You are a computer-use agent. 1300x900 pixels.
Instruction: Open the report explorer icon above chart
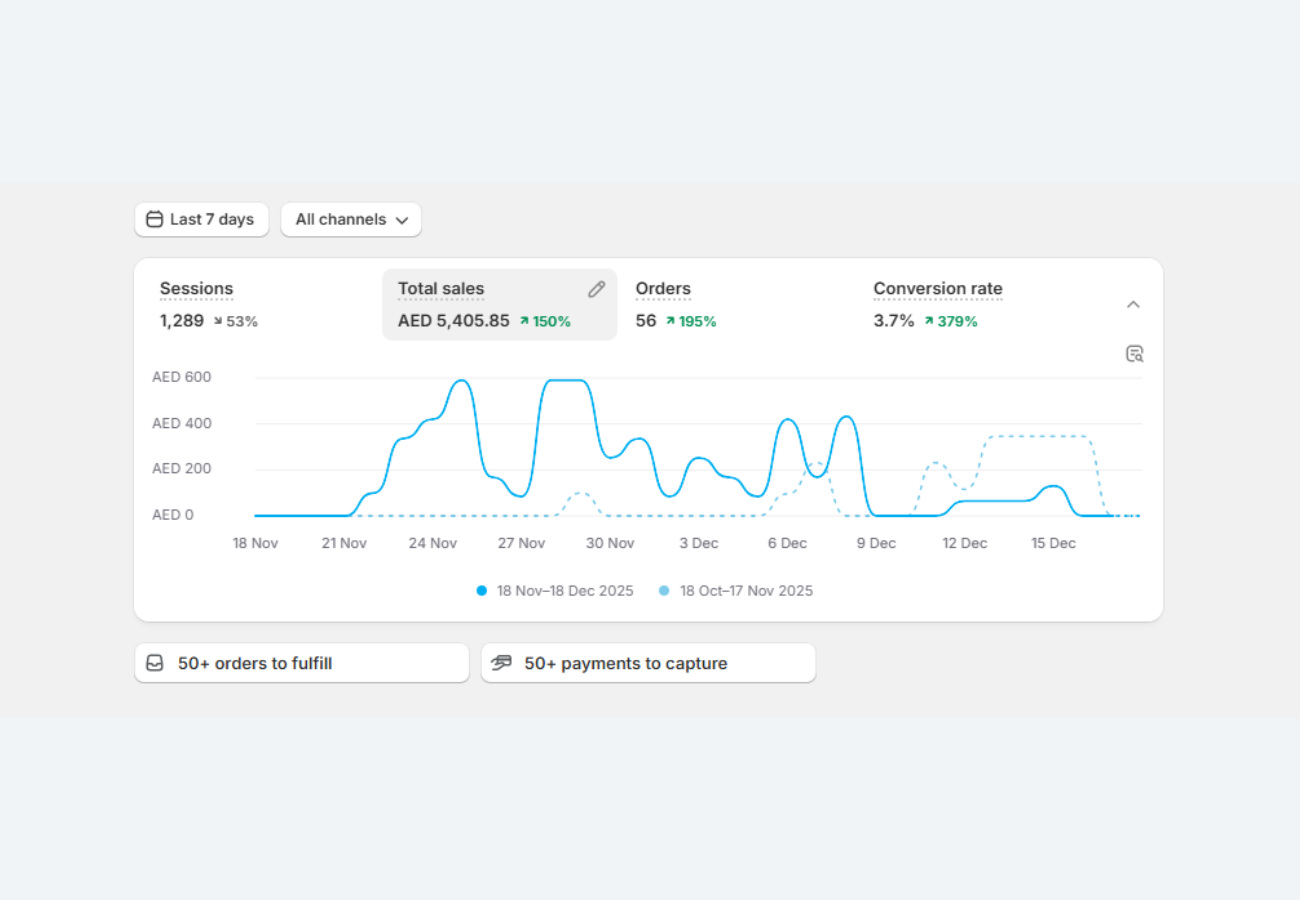click(1133, 354)
